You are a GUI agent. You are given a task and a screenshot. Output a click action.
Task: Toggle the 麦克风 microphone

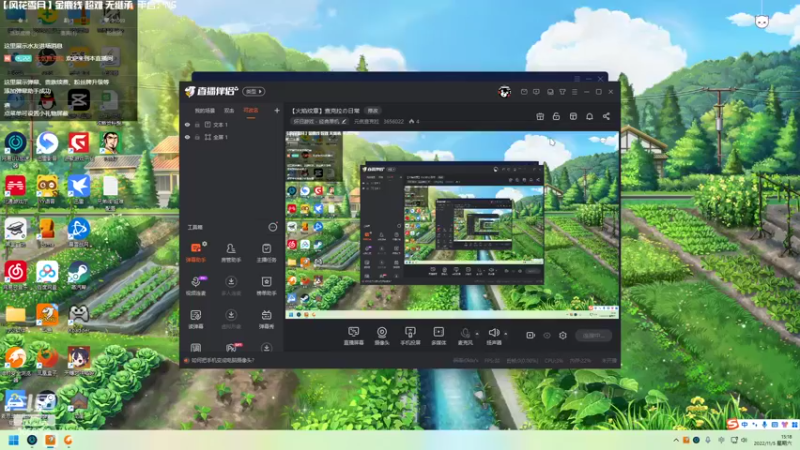click(x=465, y=336)
